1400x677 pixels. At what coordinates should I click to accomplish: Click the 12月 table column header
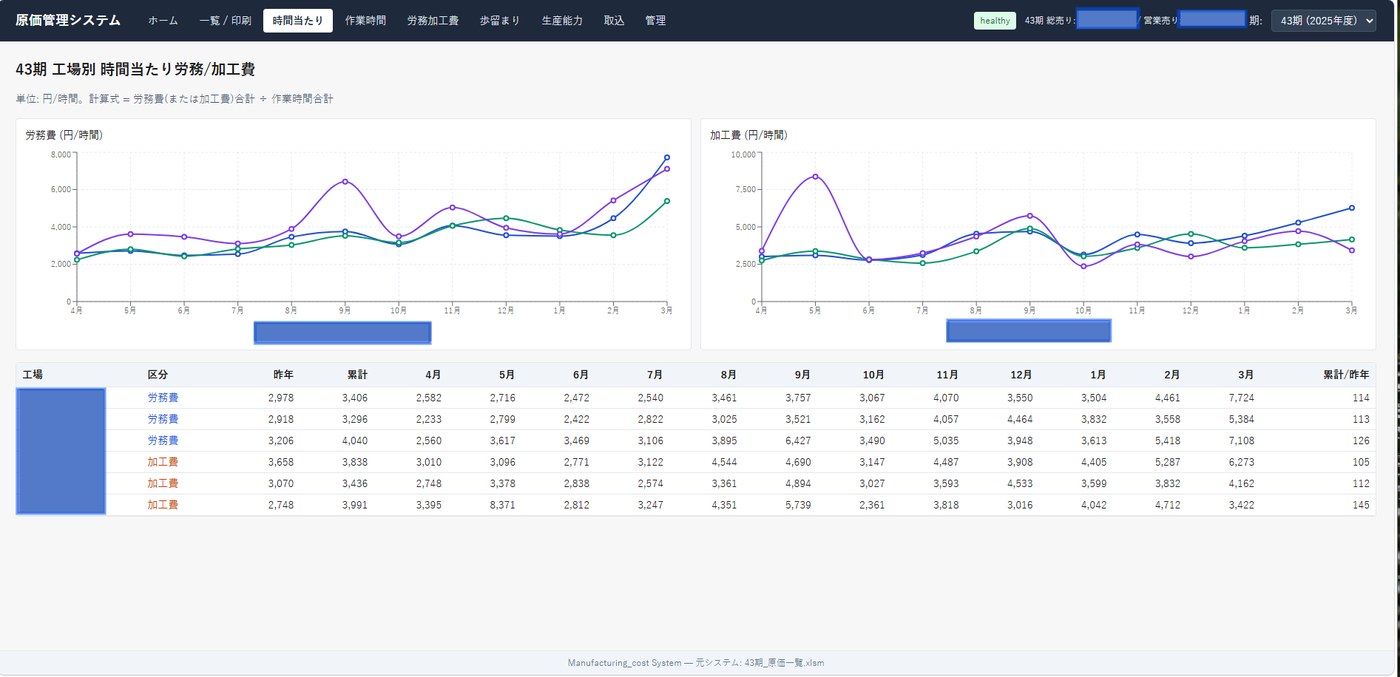pos(1021,375)
